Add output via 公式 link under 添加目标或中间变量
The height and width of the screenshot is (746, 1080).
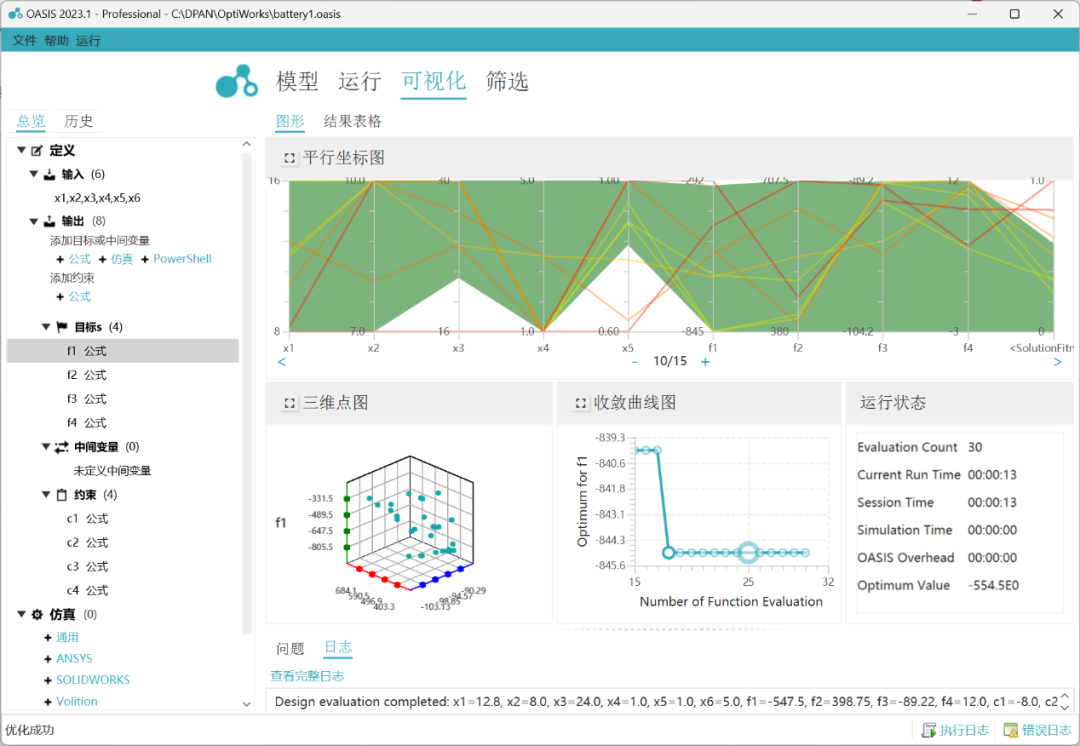click(x=80, y=259)
